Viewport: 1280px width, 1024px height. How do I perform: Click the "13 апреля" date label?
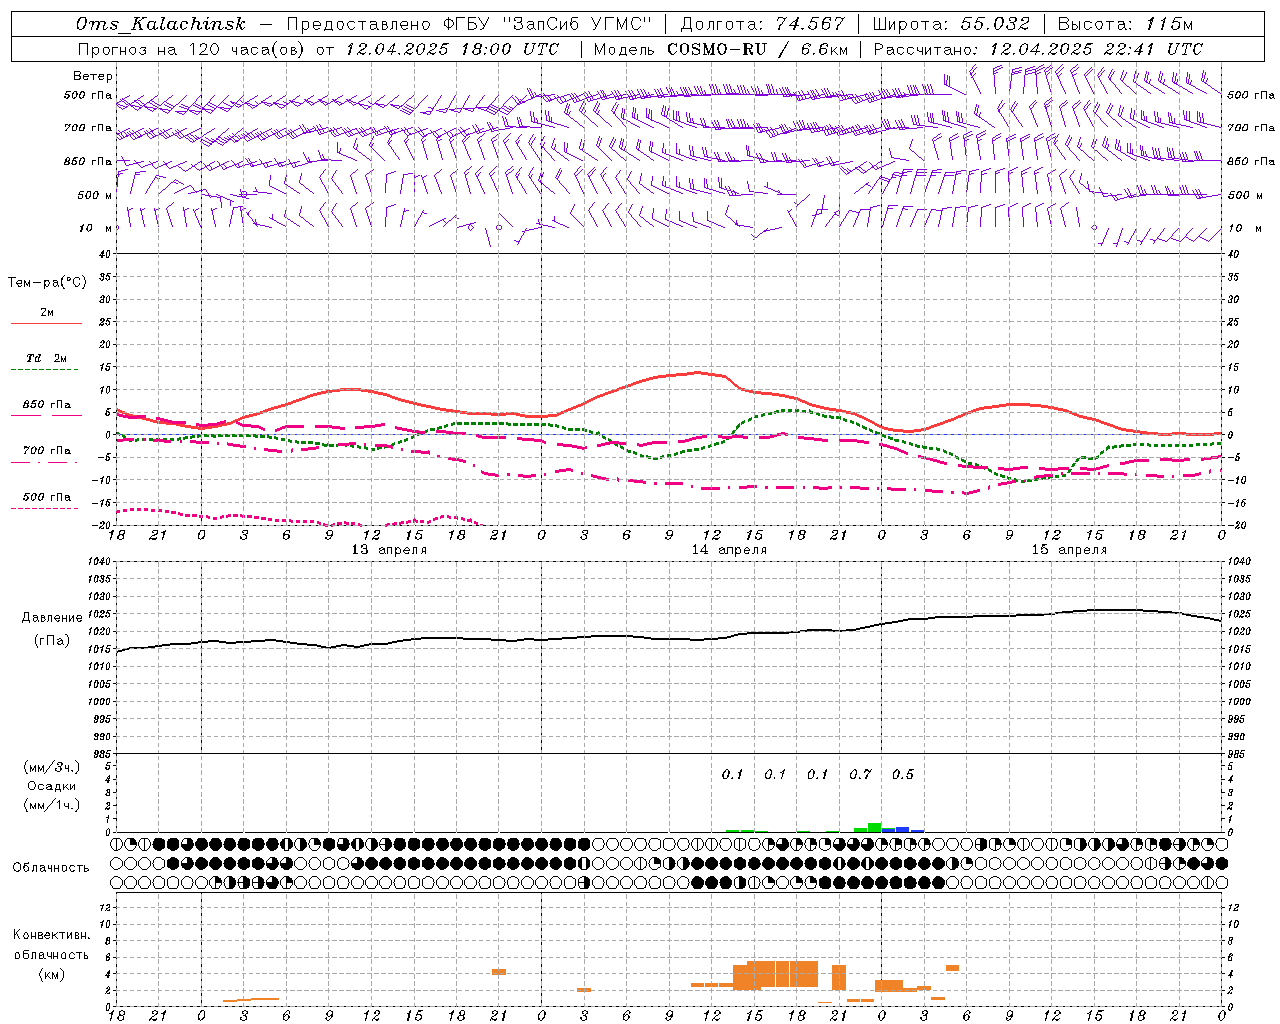[x=389, y=550]
